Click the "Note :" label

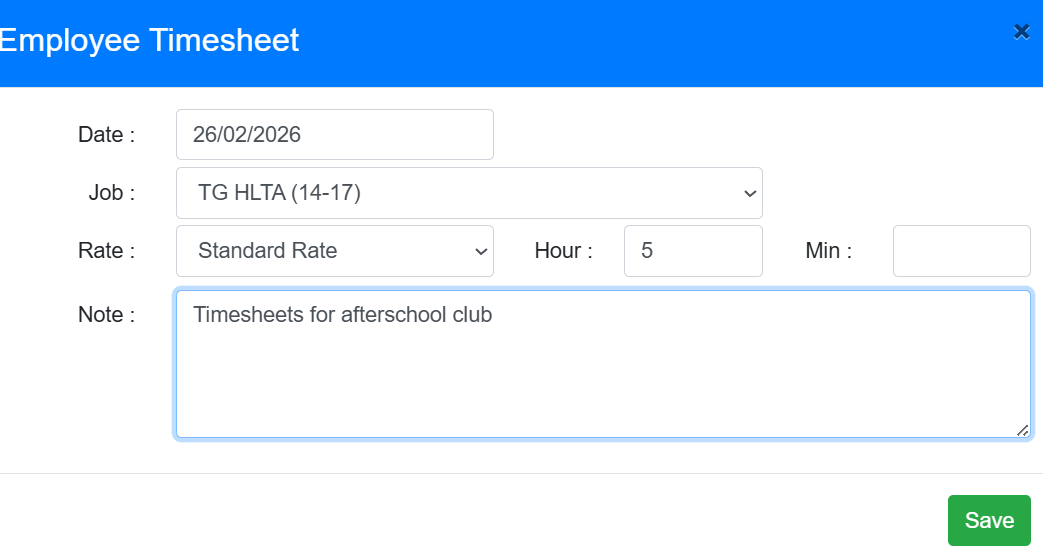coord(106,315)
